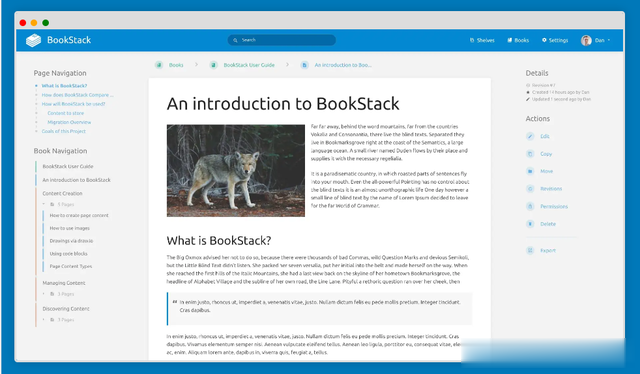The height and width of the screenshot is (374, 640).
Task: Open Discovering Content chapter
Action: pos(66,309)
